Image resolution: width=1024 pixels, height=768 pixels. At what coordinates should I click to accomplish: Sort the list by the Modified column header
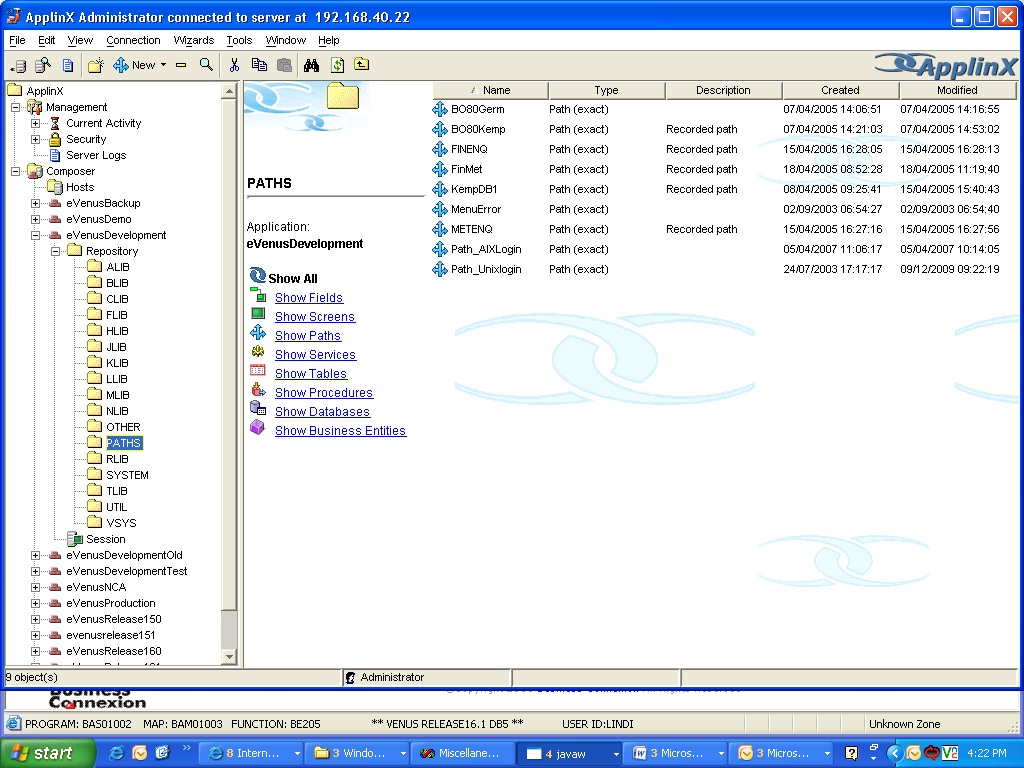[957, 90]
